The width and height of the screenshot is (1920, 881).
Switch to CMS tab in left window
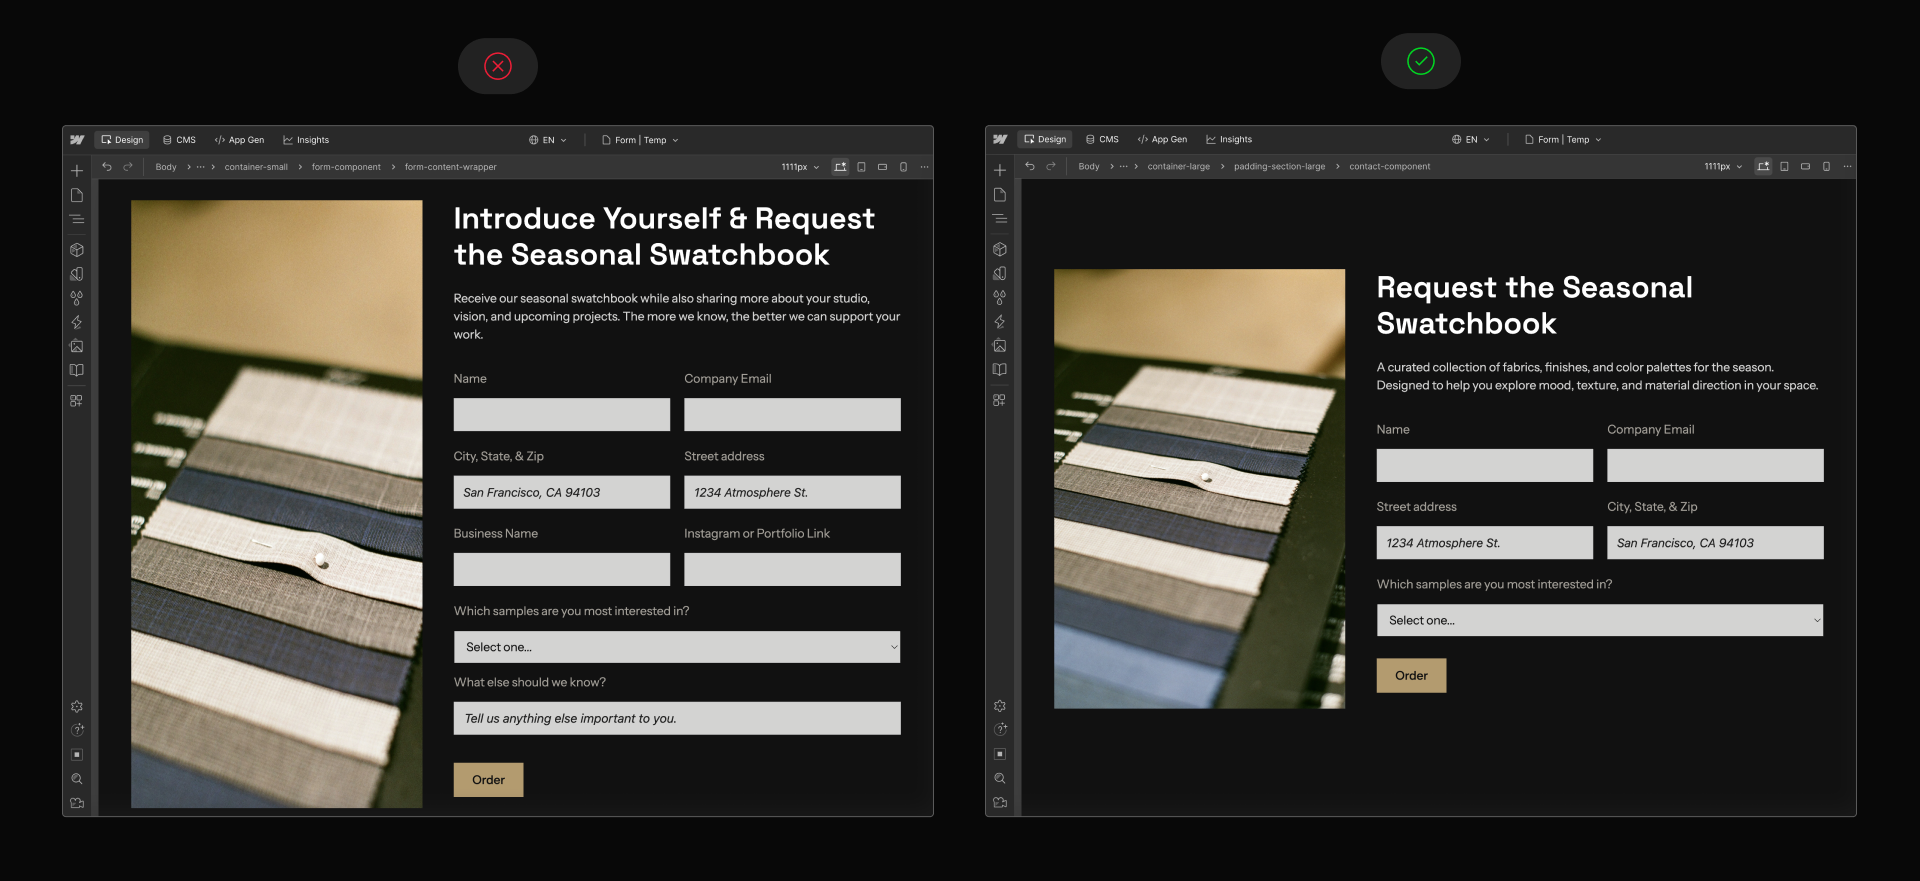point(180,140)
